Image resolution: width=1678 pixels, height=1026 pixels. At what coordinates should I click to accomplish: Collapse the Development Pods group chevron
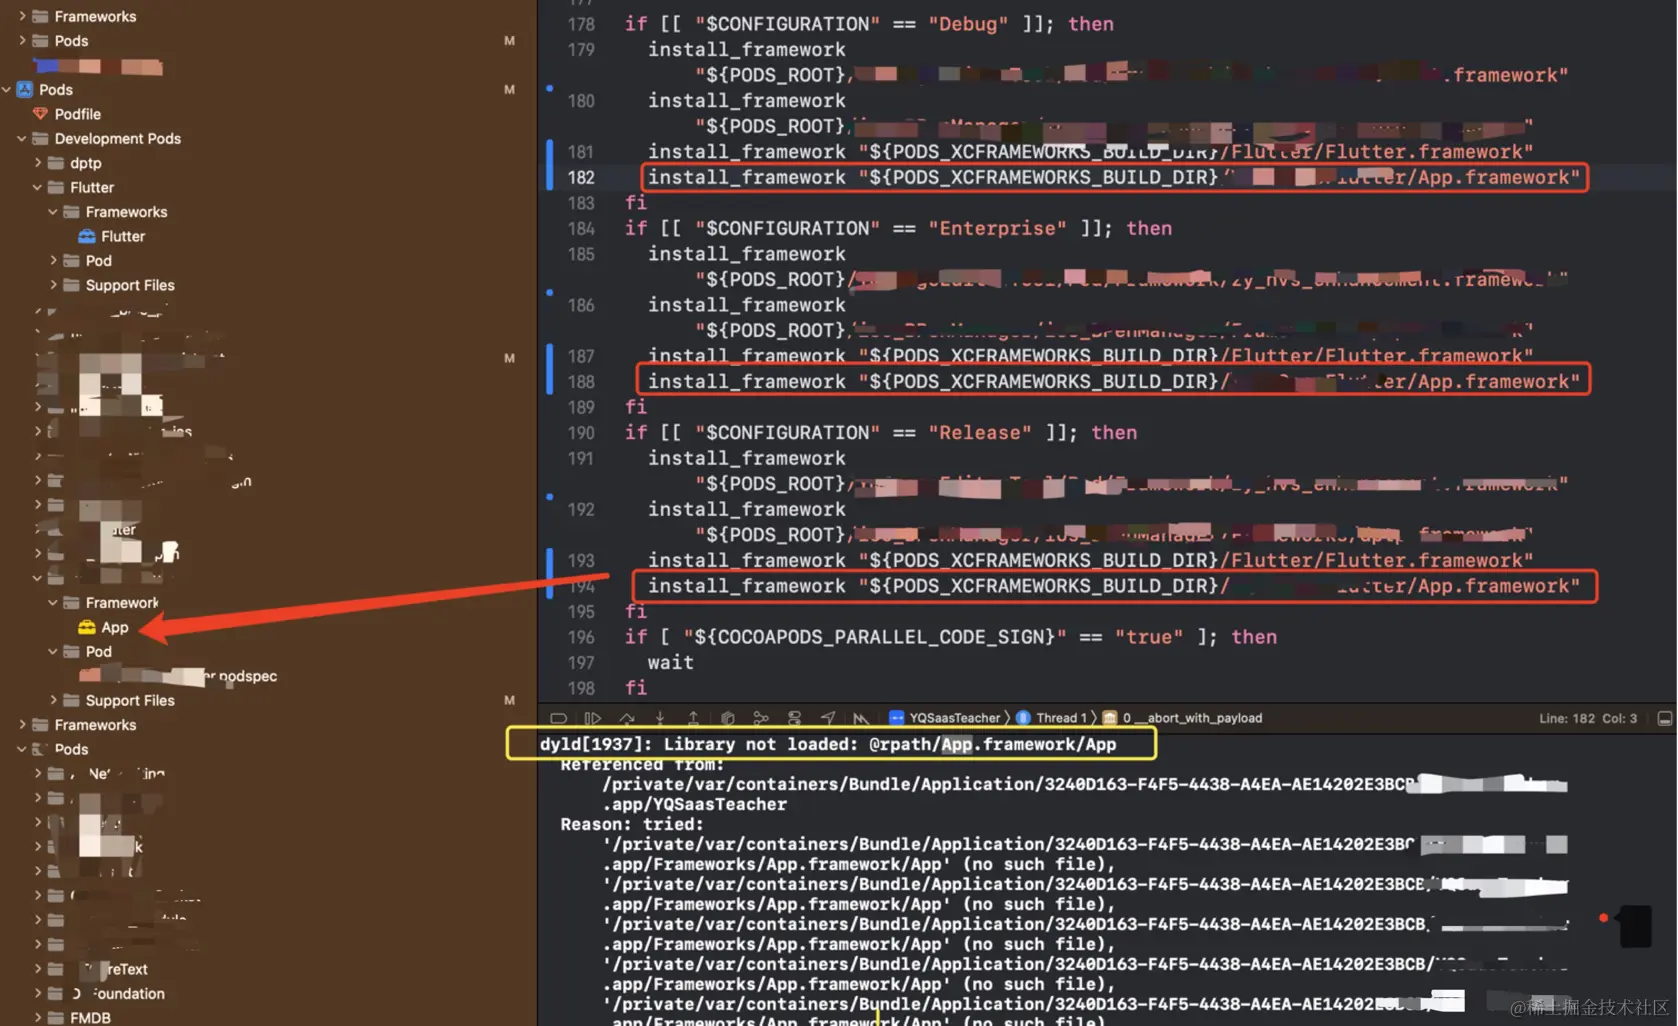tap(22, 138)
